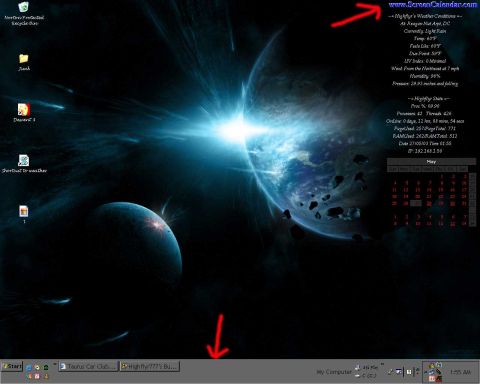This screenshot has height=384, width=480.
Task: Expand the Quick Launch overflow chevron
Action: [54, 364]
